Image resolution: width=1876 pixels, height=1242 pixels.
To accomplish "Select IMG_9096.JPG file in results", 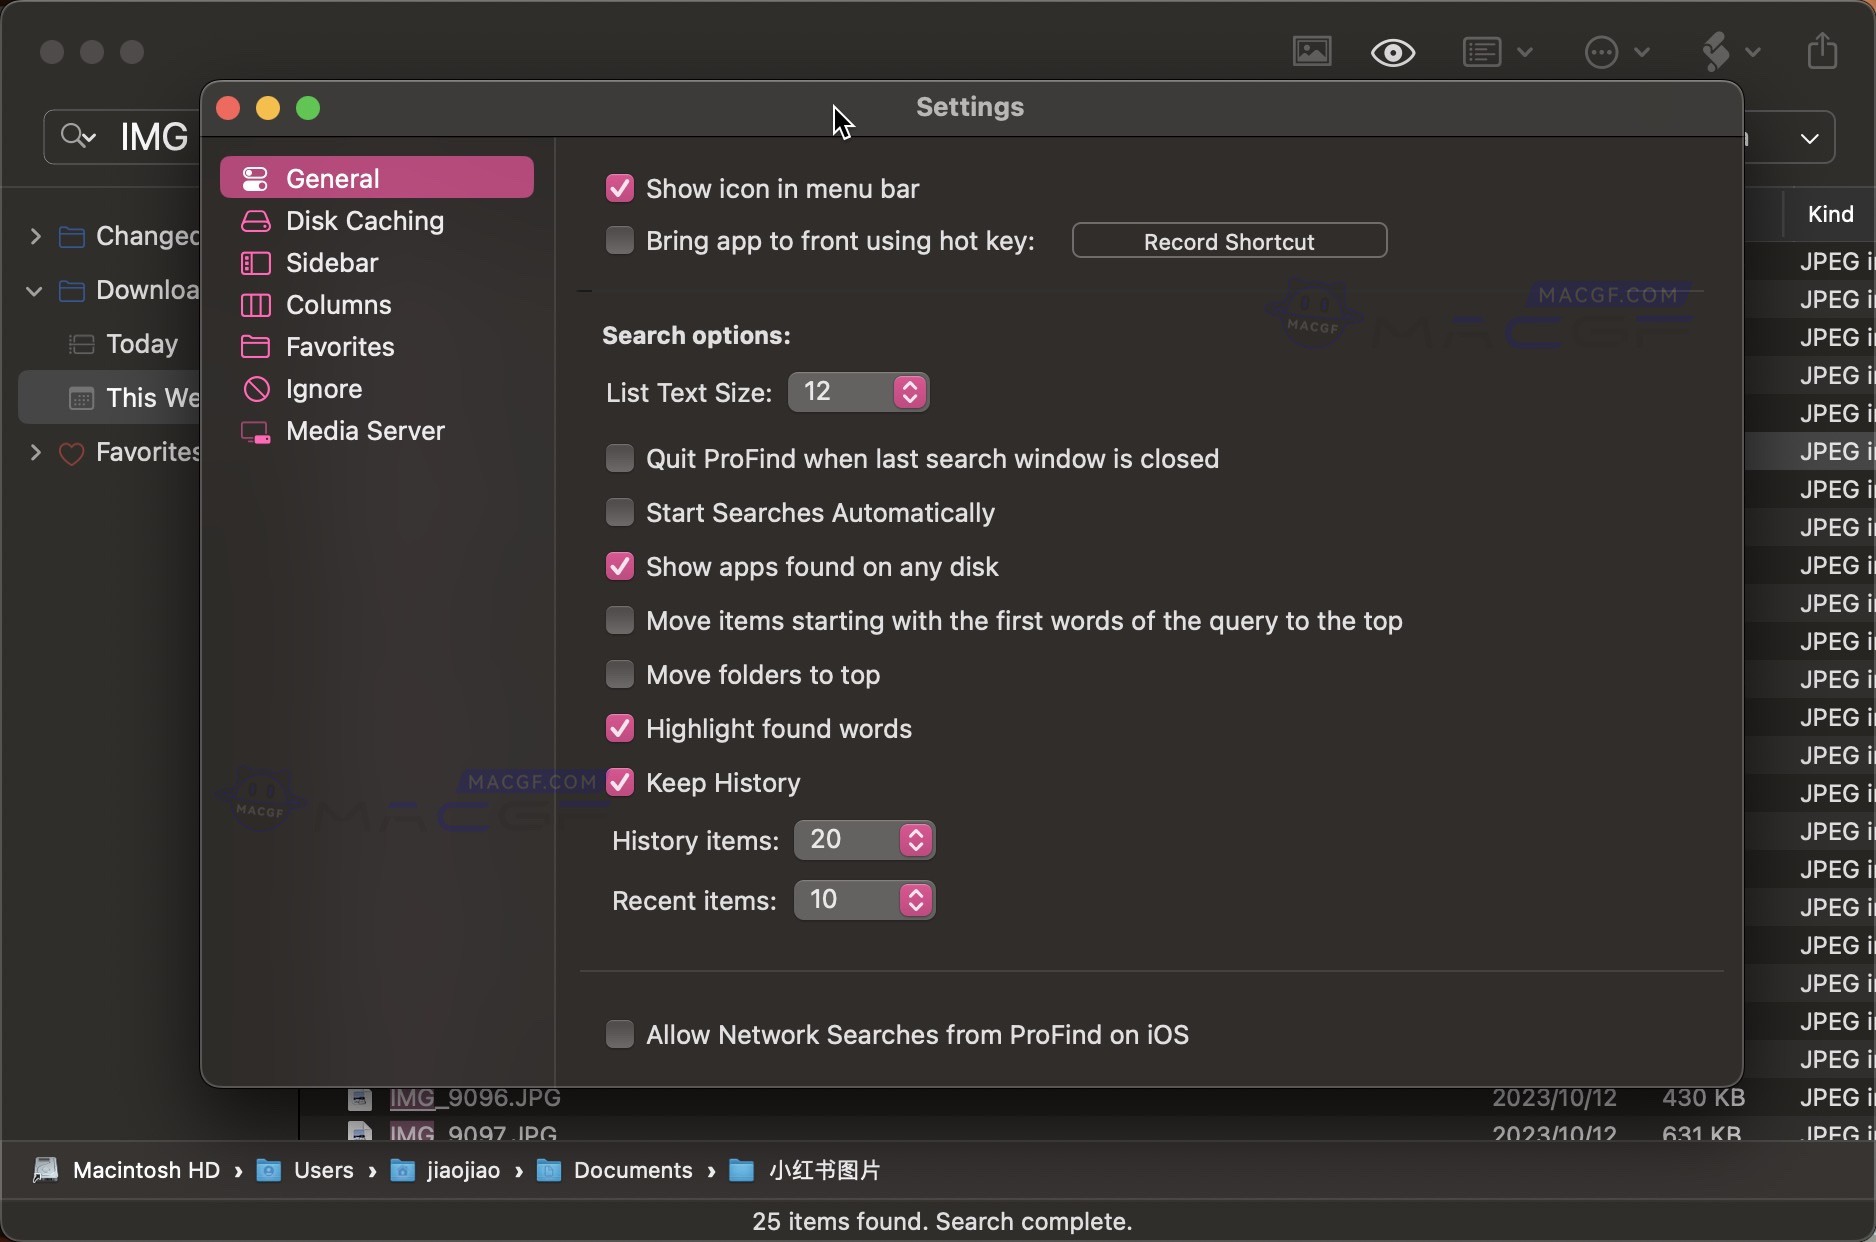I will tap(475, 1098).
